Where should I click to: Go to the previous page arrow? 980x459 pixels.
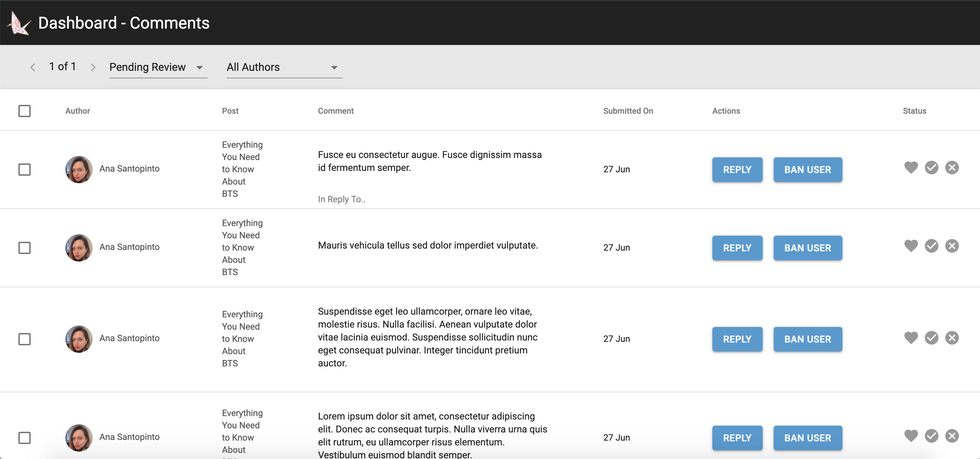(32, 67)
